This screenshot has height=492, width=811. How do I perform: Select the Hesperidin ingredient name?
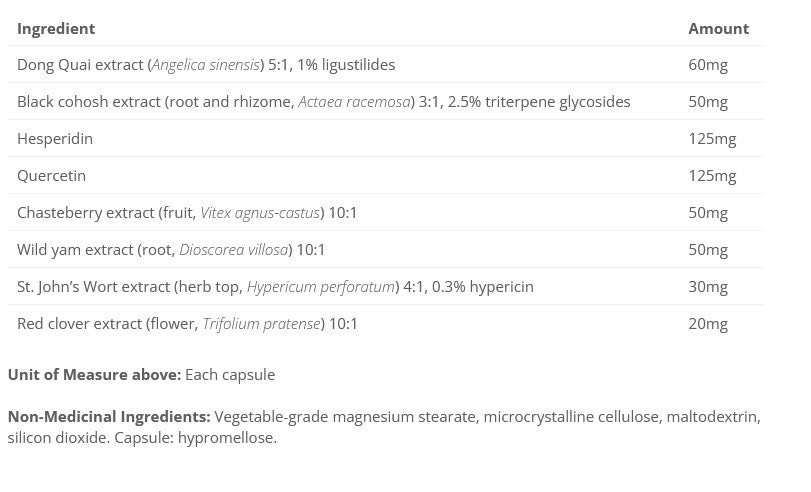pyautogui.click(x=55, y=139)
